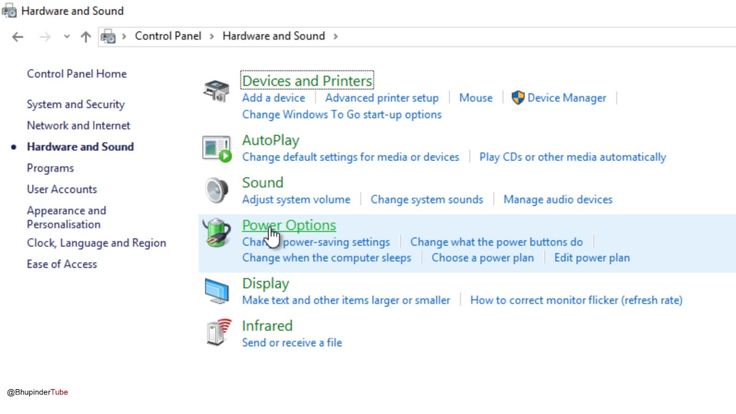Click Choose a power plan

point(483,258)
